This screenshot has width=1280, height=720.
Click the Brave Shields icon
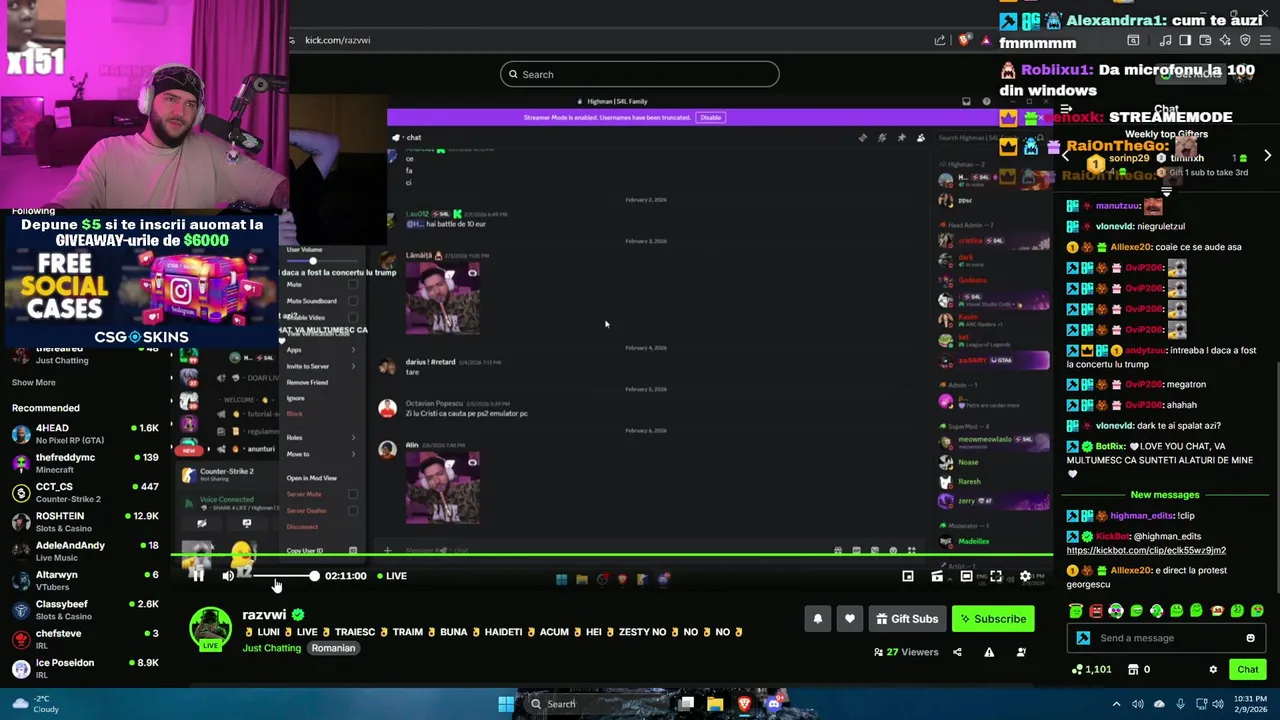[x=964, y=40]
